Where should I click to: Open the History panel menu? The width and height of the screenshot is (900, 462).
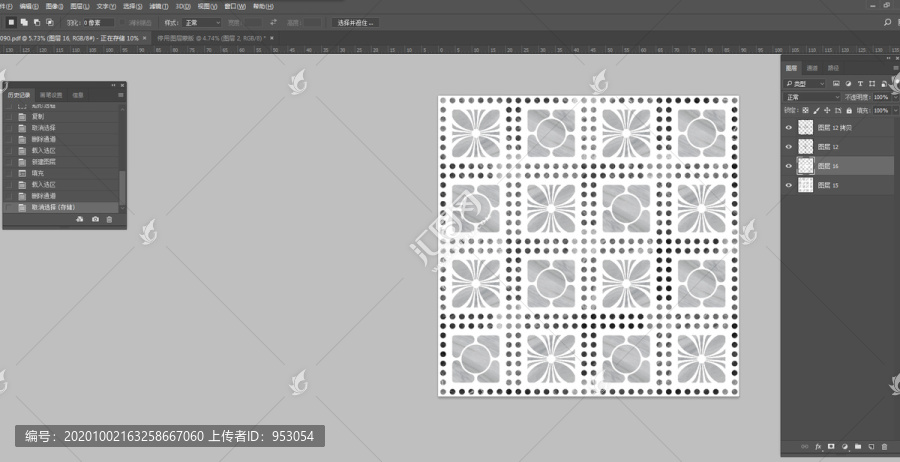[121, 95]
